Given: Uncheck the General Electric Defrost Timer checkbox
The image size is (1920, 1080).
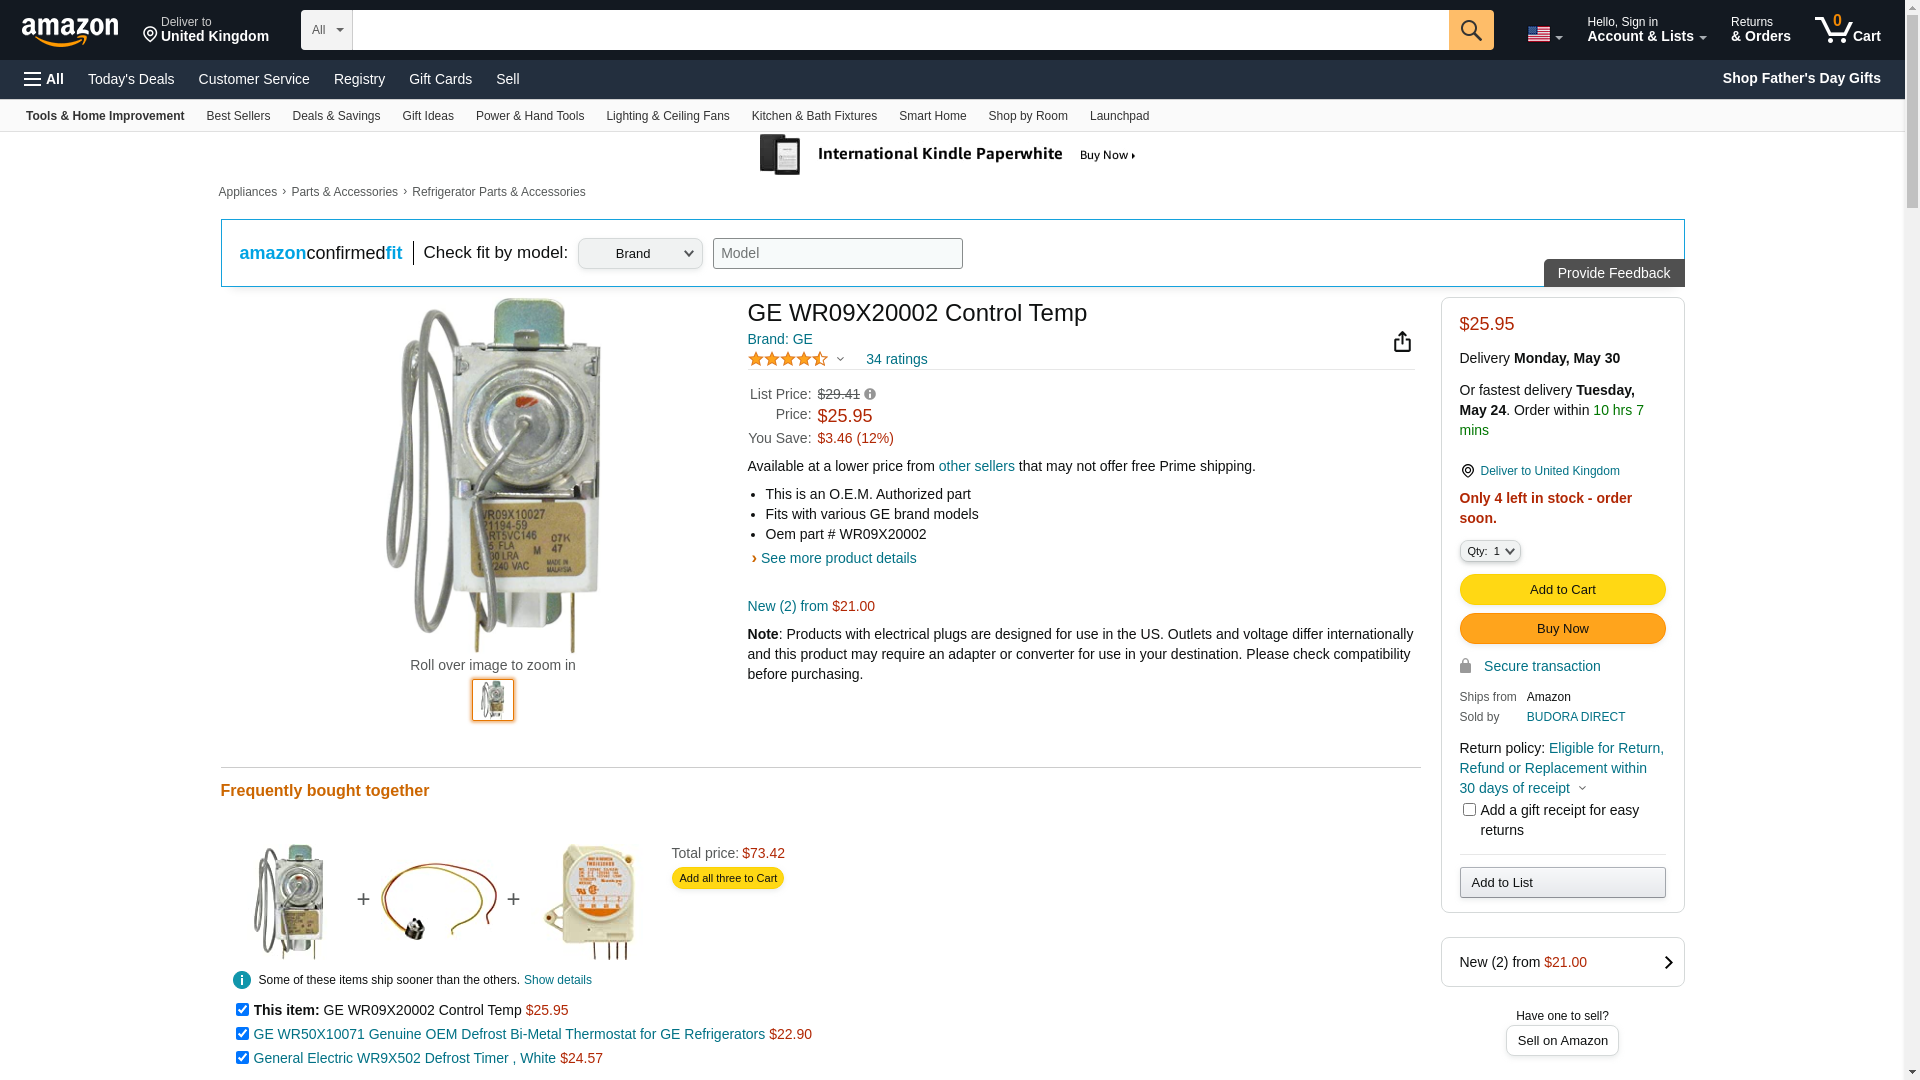Looking at the screenshot, I should click(x=242, y=1058).
